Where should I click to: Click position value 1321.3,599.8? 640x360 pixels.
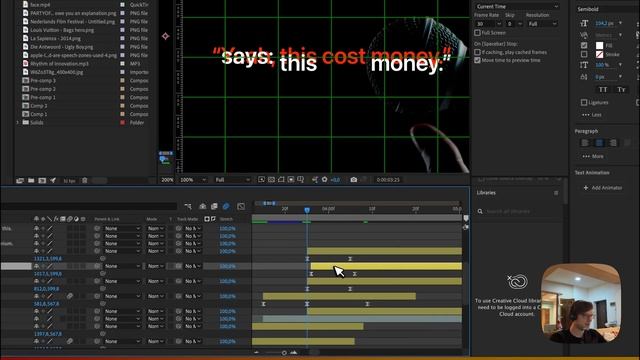click(x=48, y=259)
